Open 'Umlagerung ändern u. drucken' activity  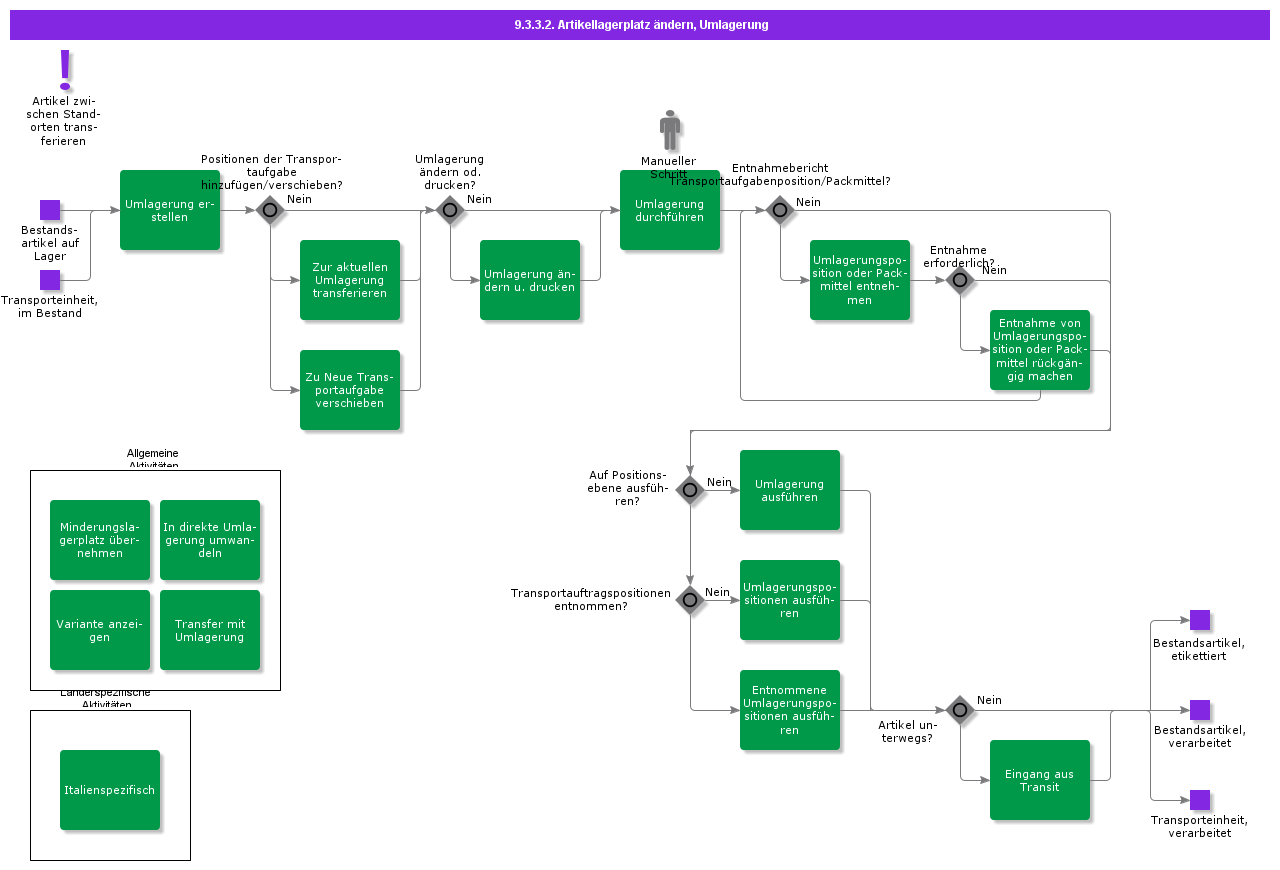tap(530, 280)
